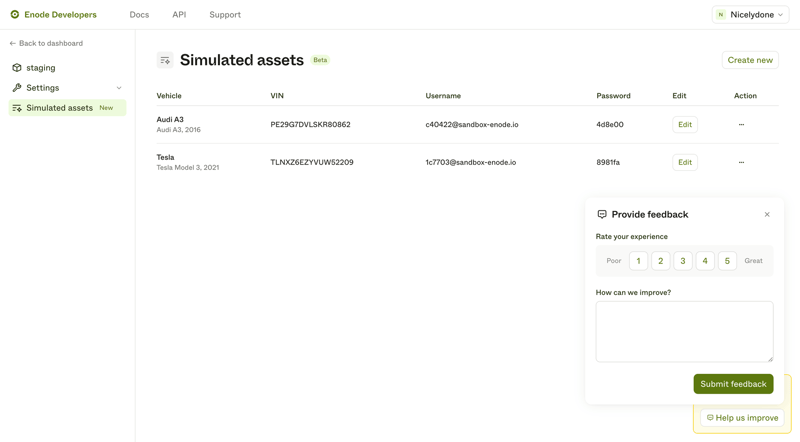Viewport: 800px width, 442px height.
Task: Rate experience as 5
Action: 727,261
